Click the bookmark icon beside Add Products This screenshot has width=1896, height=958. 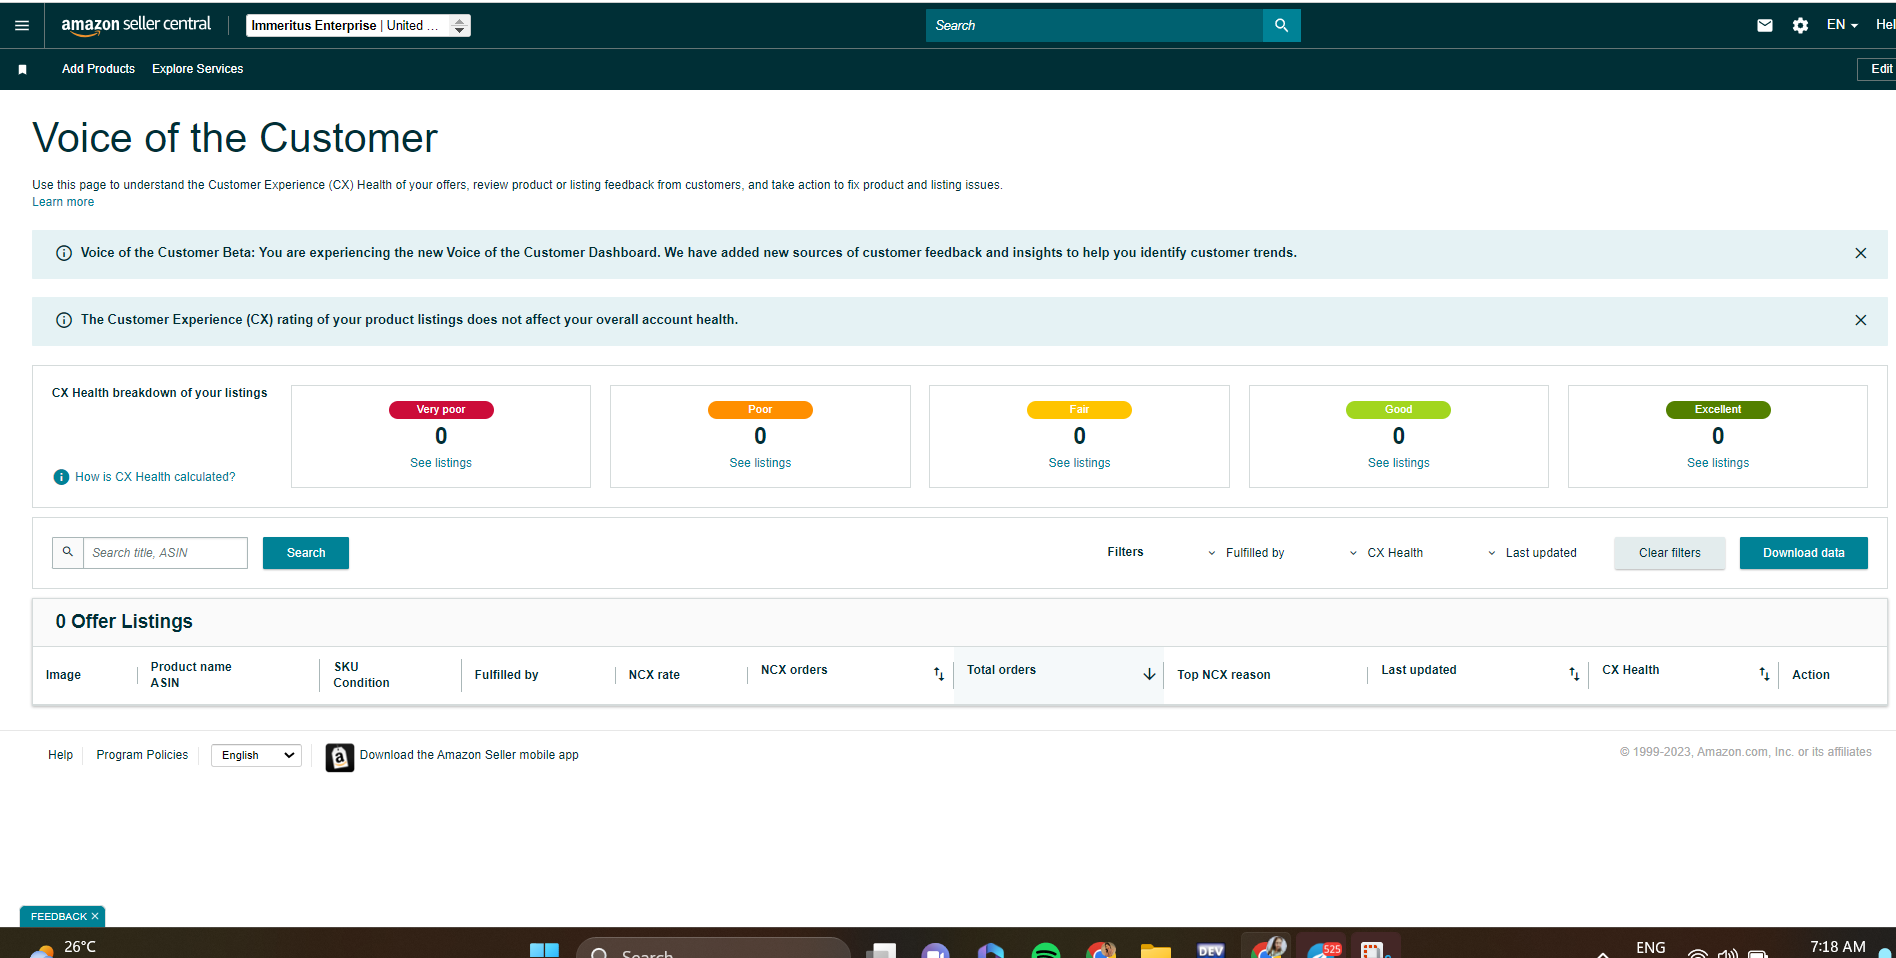(22, 69)
